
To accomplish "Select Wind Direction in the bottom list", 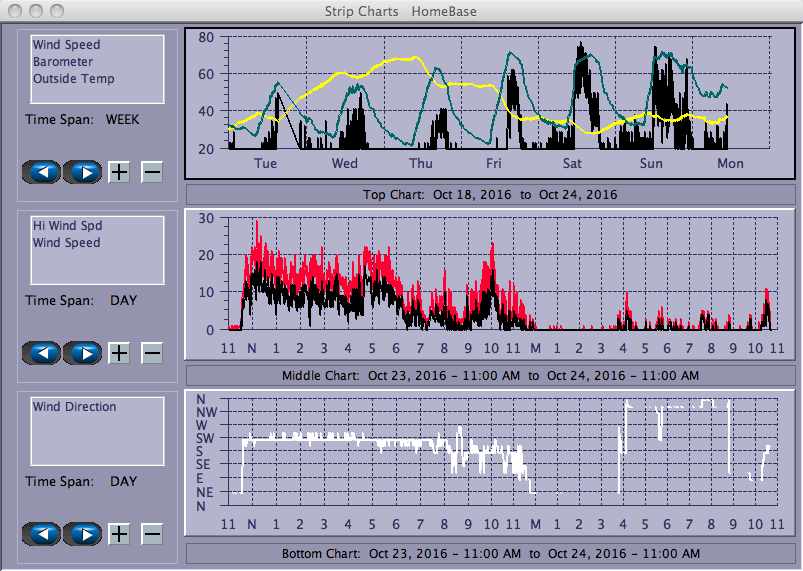I will [x=74, y=407].
